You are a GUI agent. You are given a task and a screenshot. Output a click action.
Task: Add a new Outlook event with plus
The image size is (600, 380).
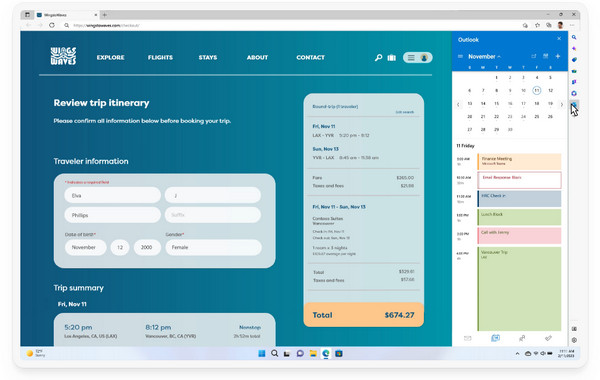point(558,56)
